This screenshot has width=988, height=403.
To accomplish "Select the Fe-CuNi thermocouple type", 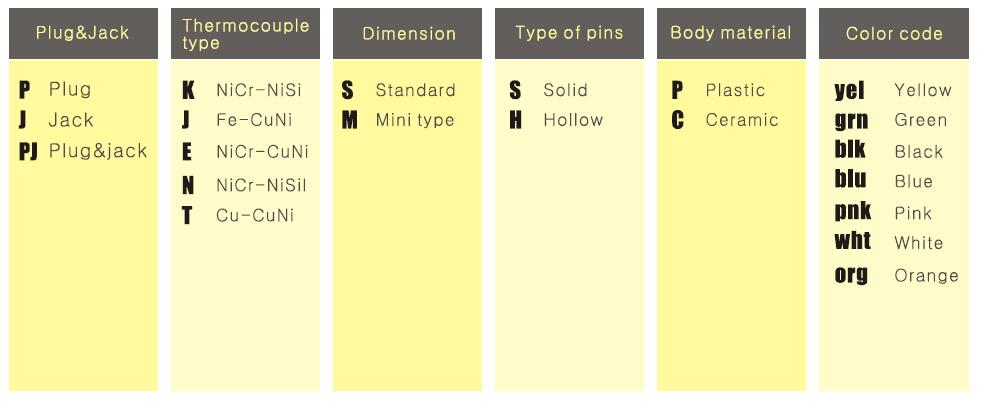I will click(x=254, y=120).
